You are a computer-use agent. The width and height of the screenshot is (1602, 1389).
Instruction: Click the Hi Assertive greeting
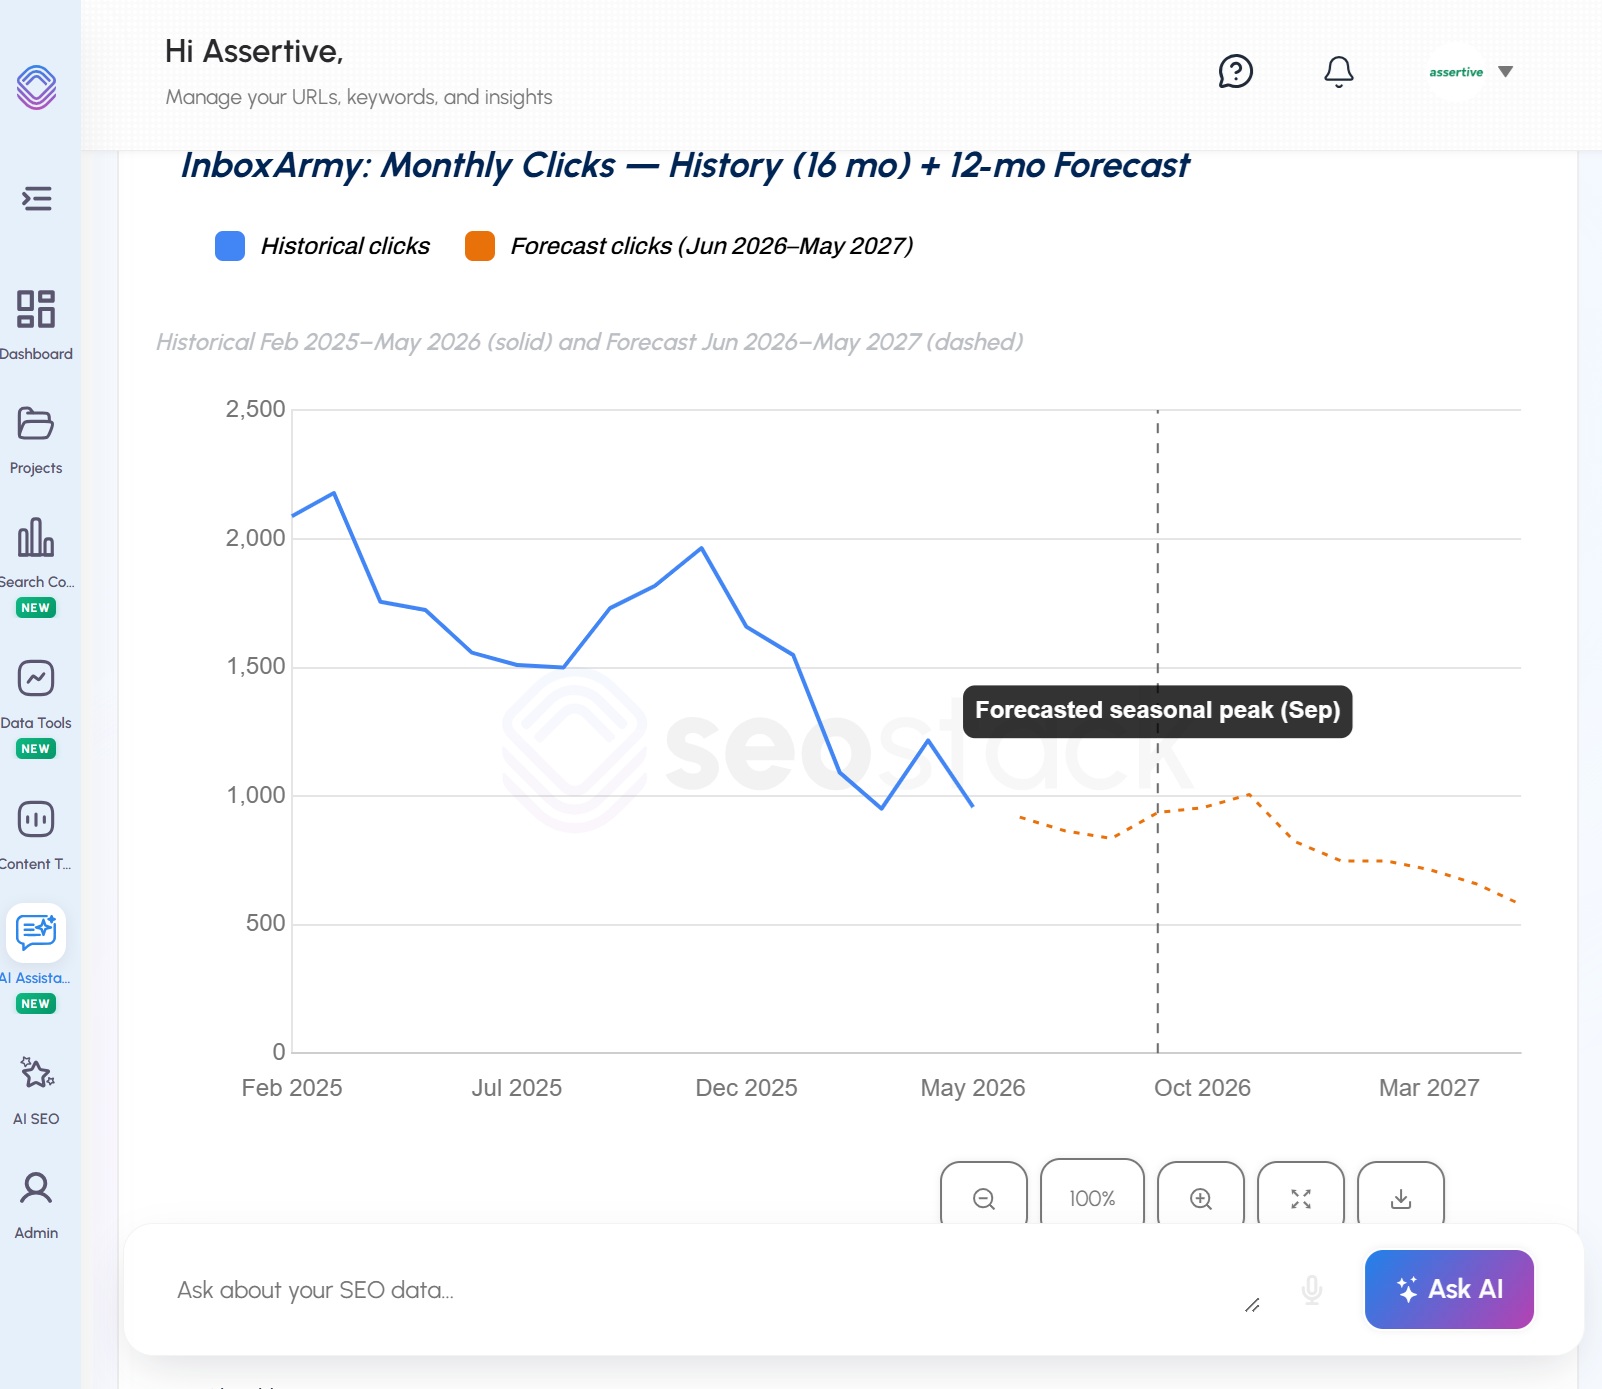coord(254,51)
